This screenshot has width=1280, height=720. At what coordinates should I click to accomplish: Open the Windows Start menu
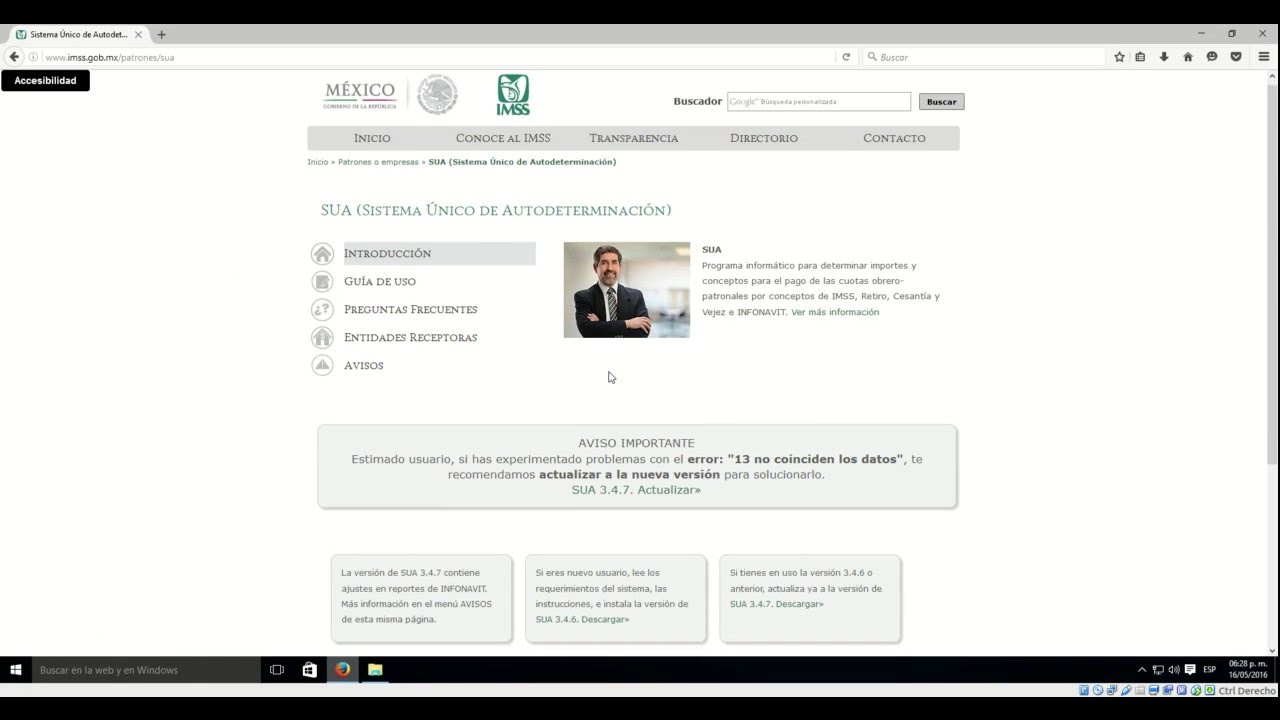coord(16,670)
